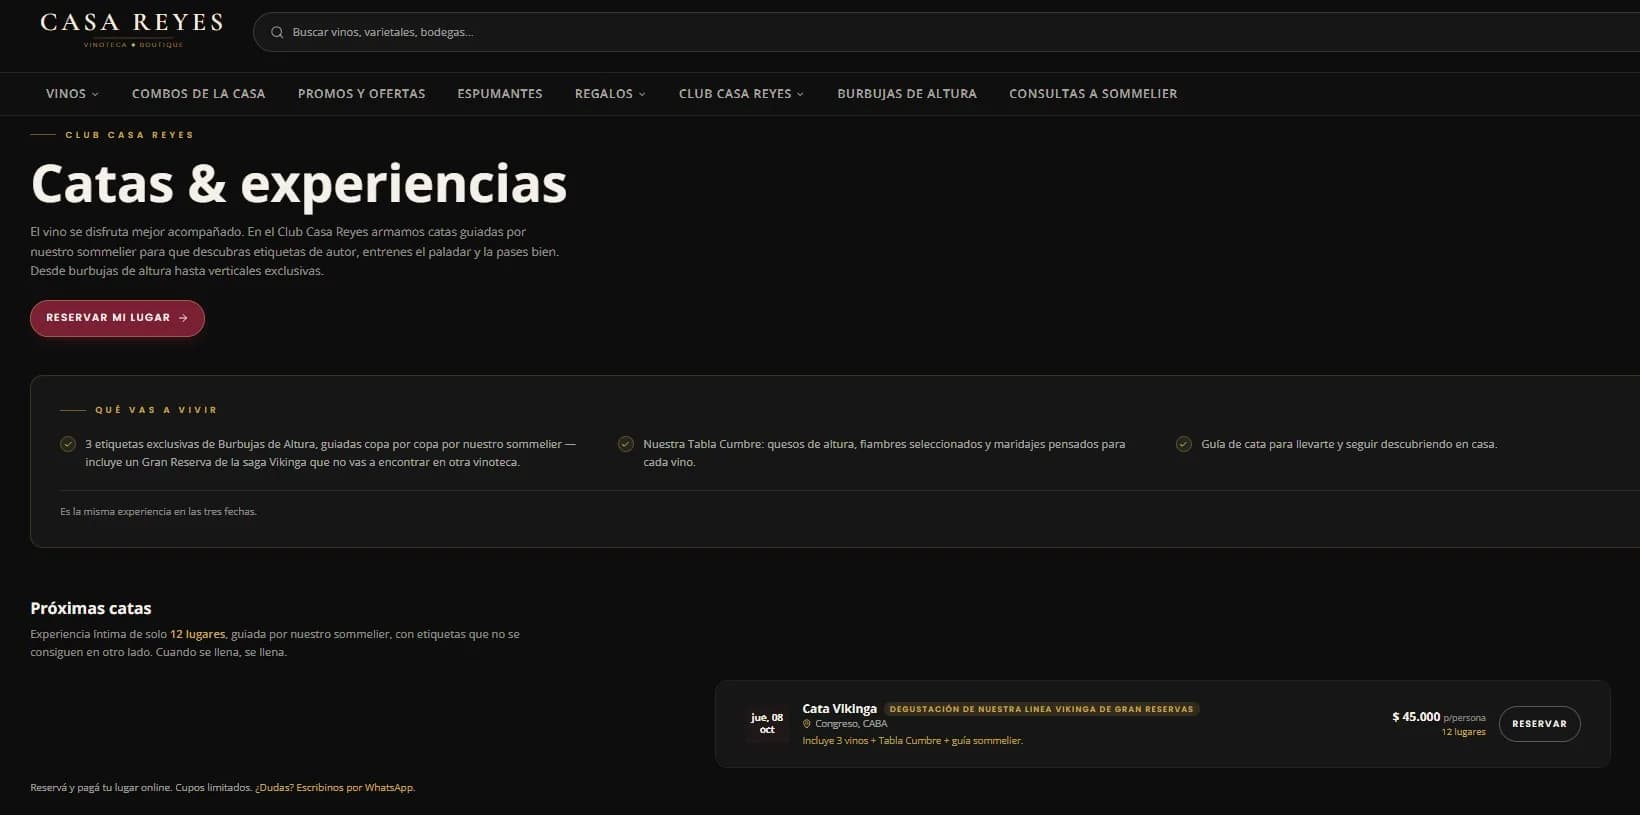Go to Promos y Ofertas
This screenshot has height=815, width=1640.
pos(362,94)
